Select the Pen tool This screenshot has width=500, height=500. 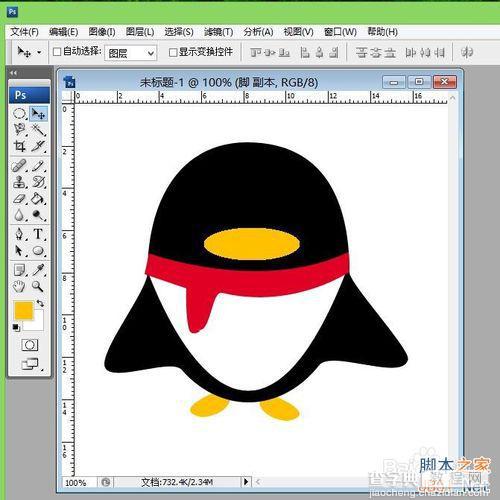(x=20, y=234)
